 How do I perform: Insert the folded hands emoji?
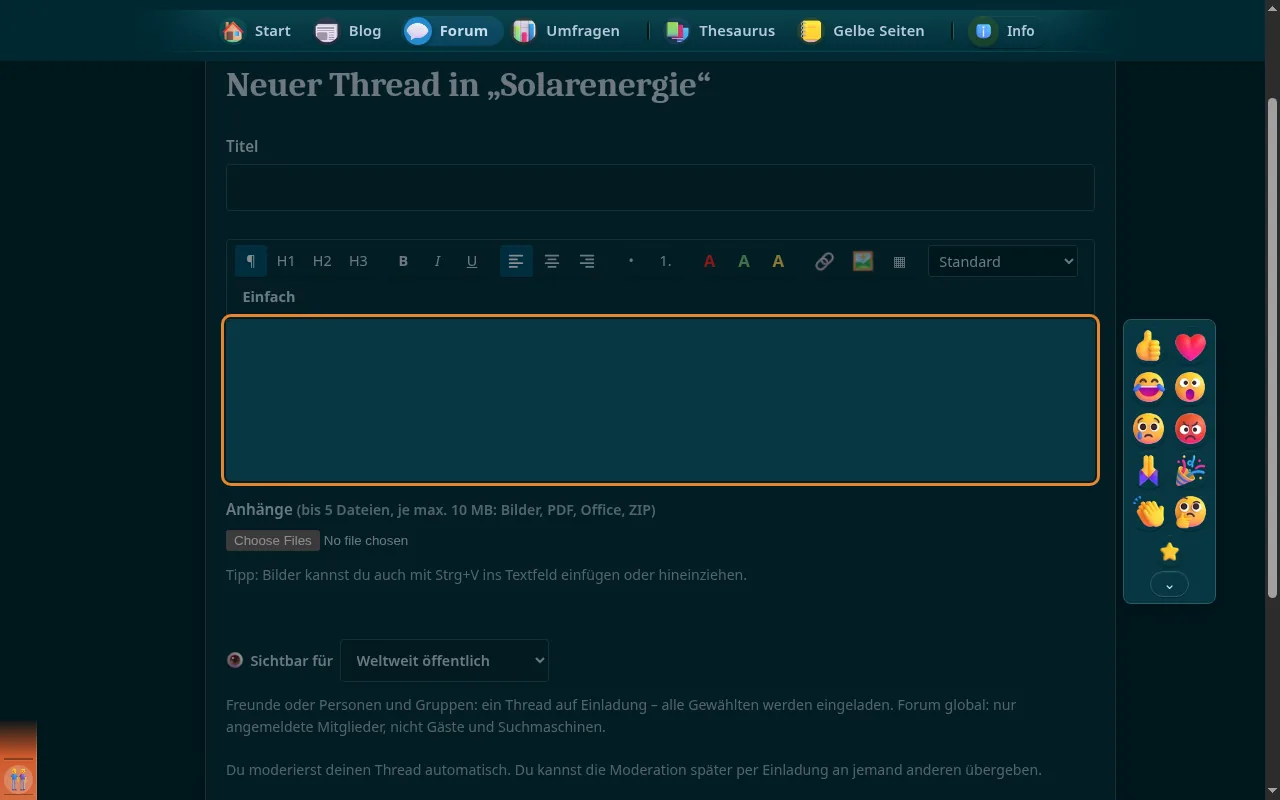[1149, 470]
